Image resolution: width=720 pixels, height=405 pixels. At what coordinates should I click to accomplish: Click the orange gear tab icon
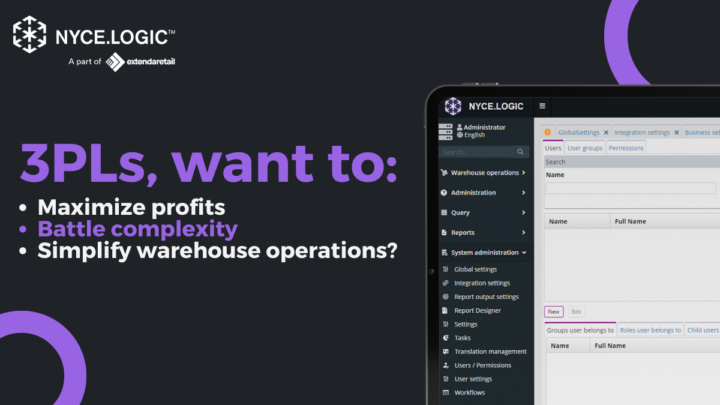pyautogui.click(x=547, y=132)
